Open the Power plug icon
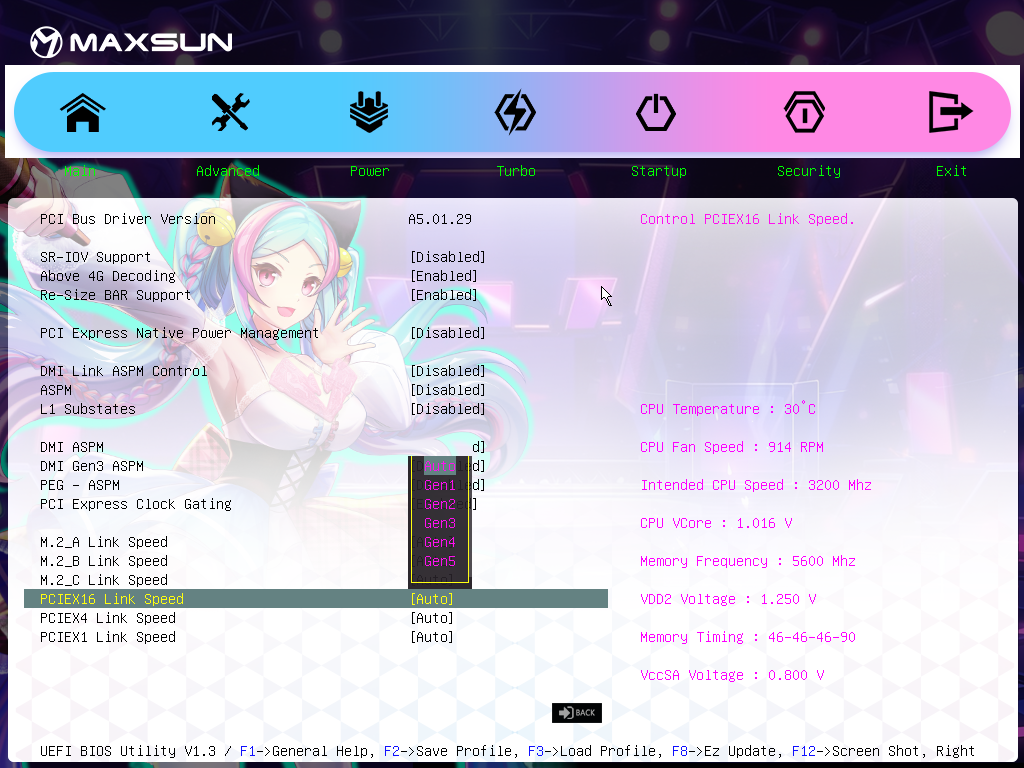 [369, 112]
